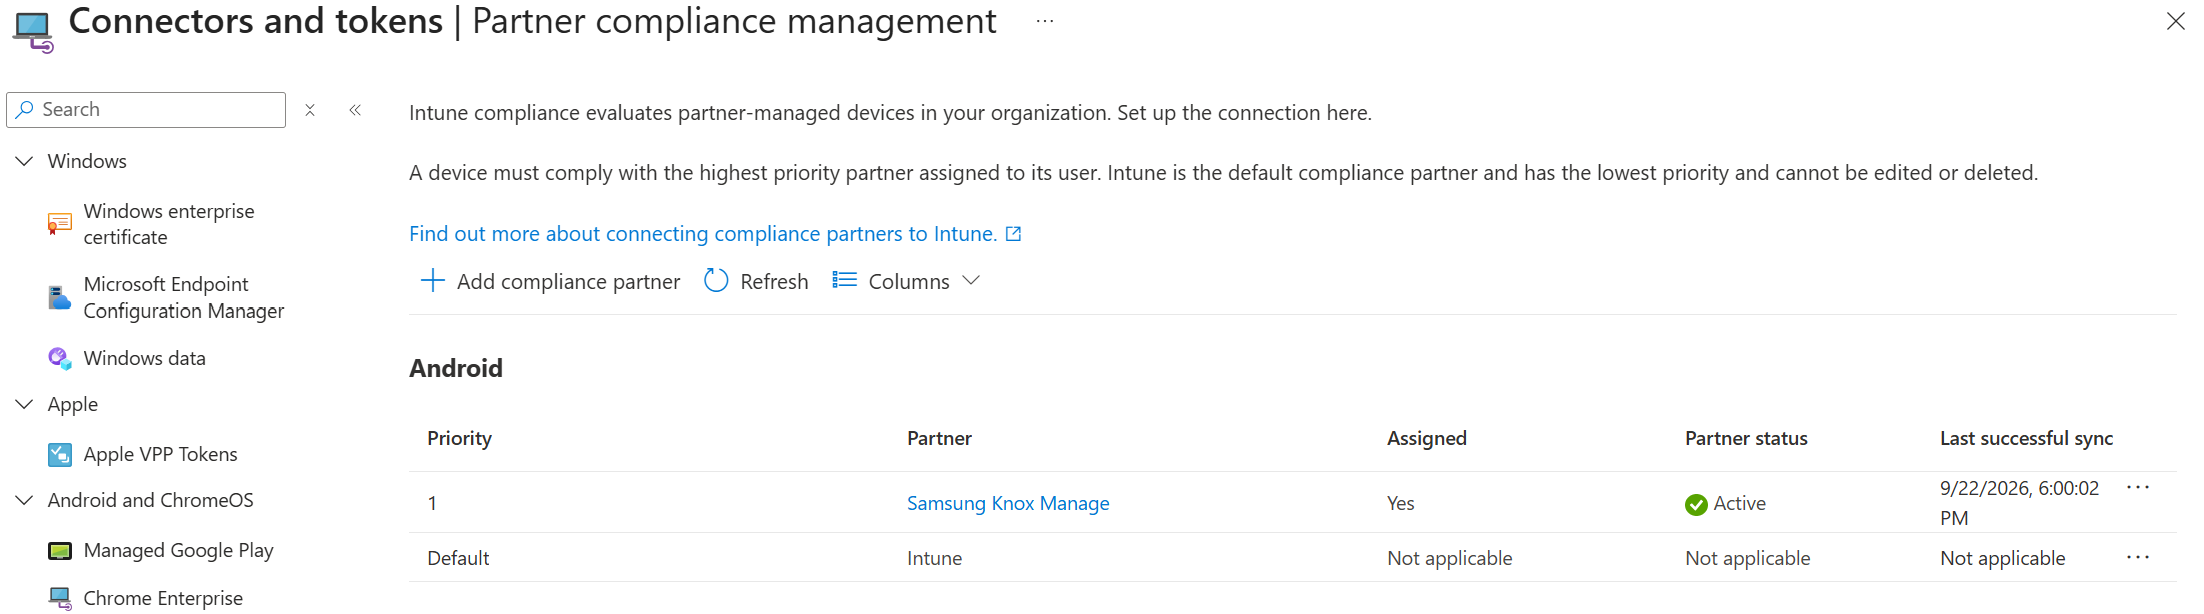The height and width of the screenshot is (614, 2204).
Task: Click the Windows enterprise certificate icon
Action: pyautogui.click(x=60, y=224)
